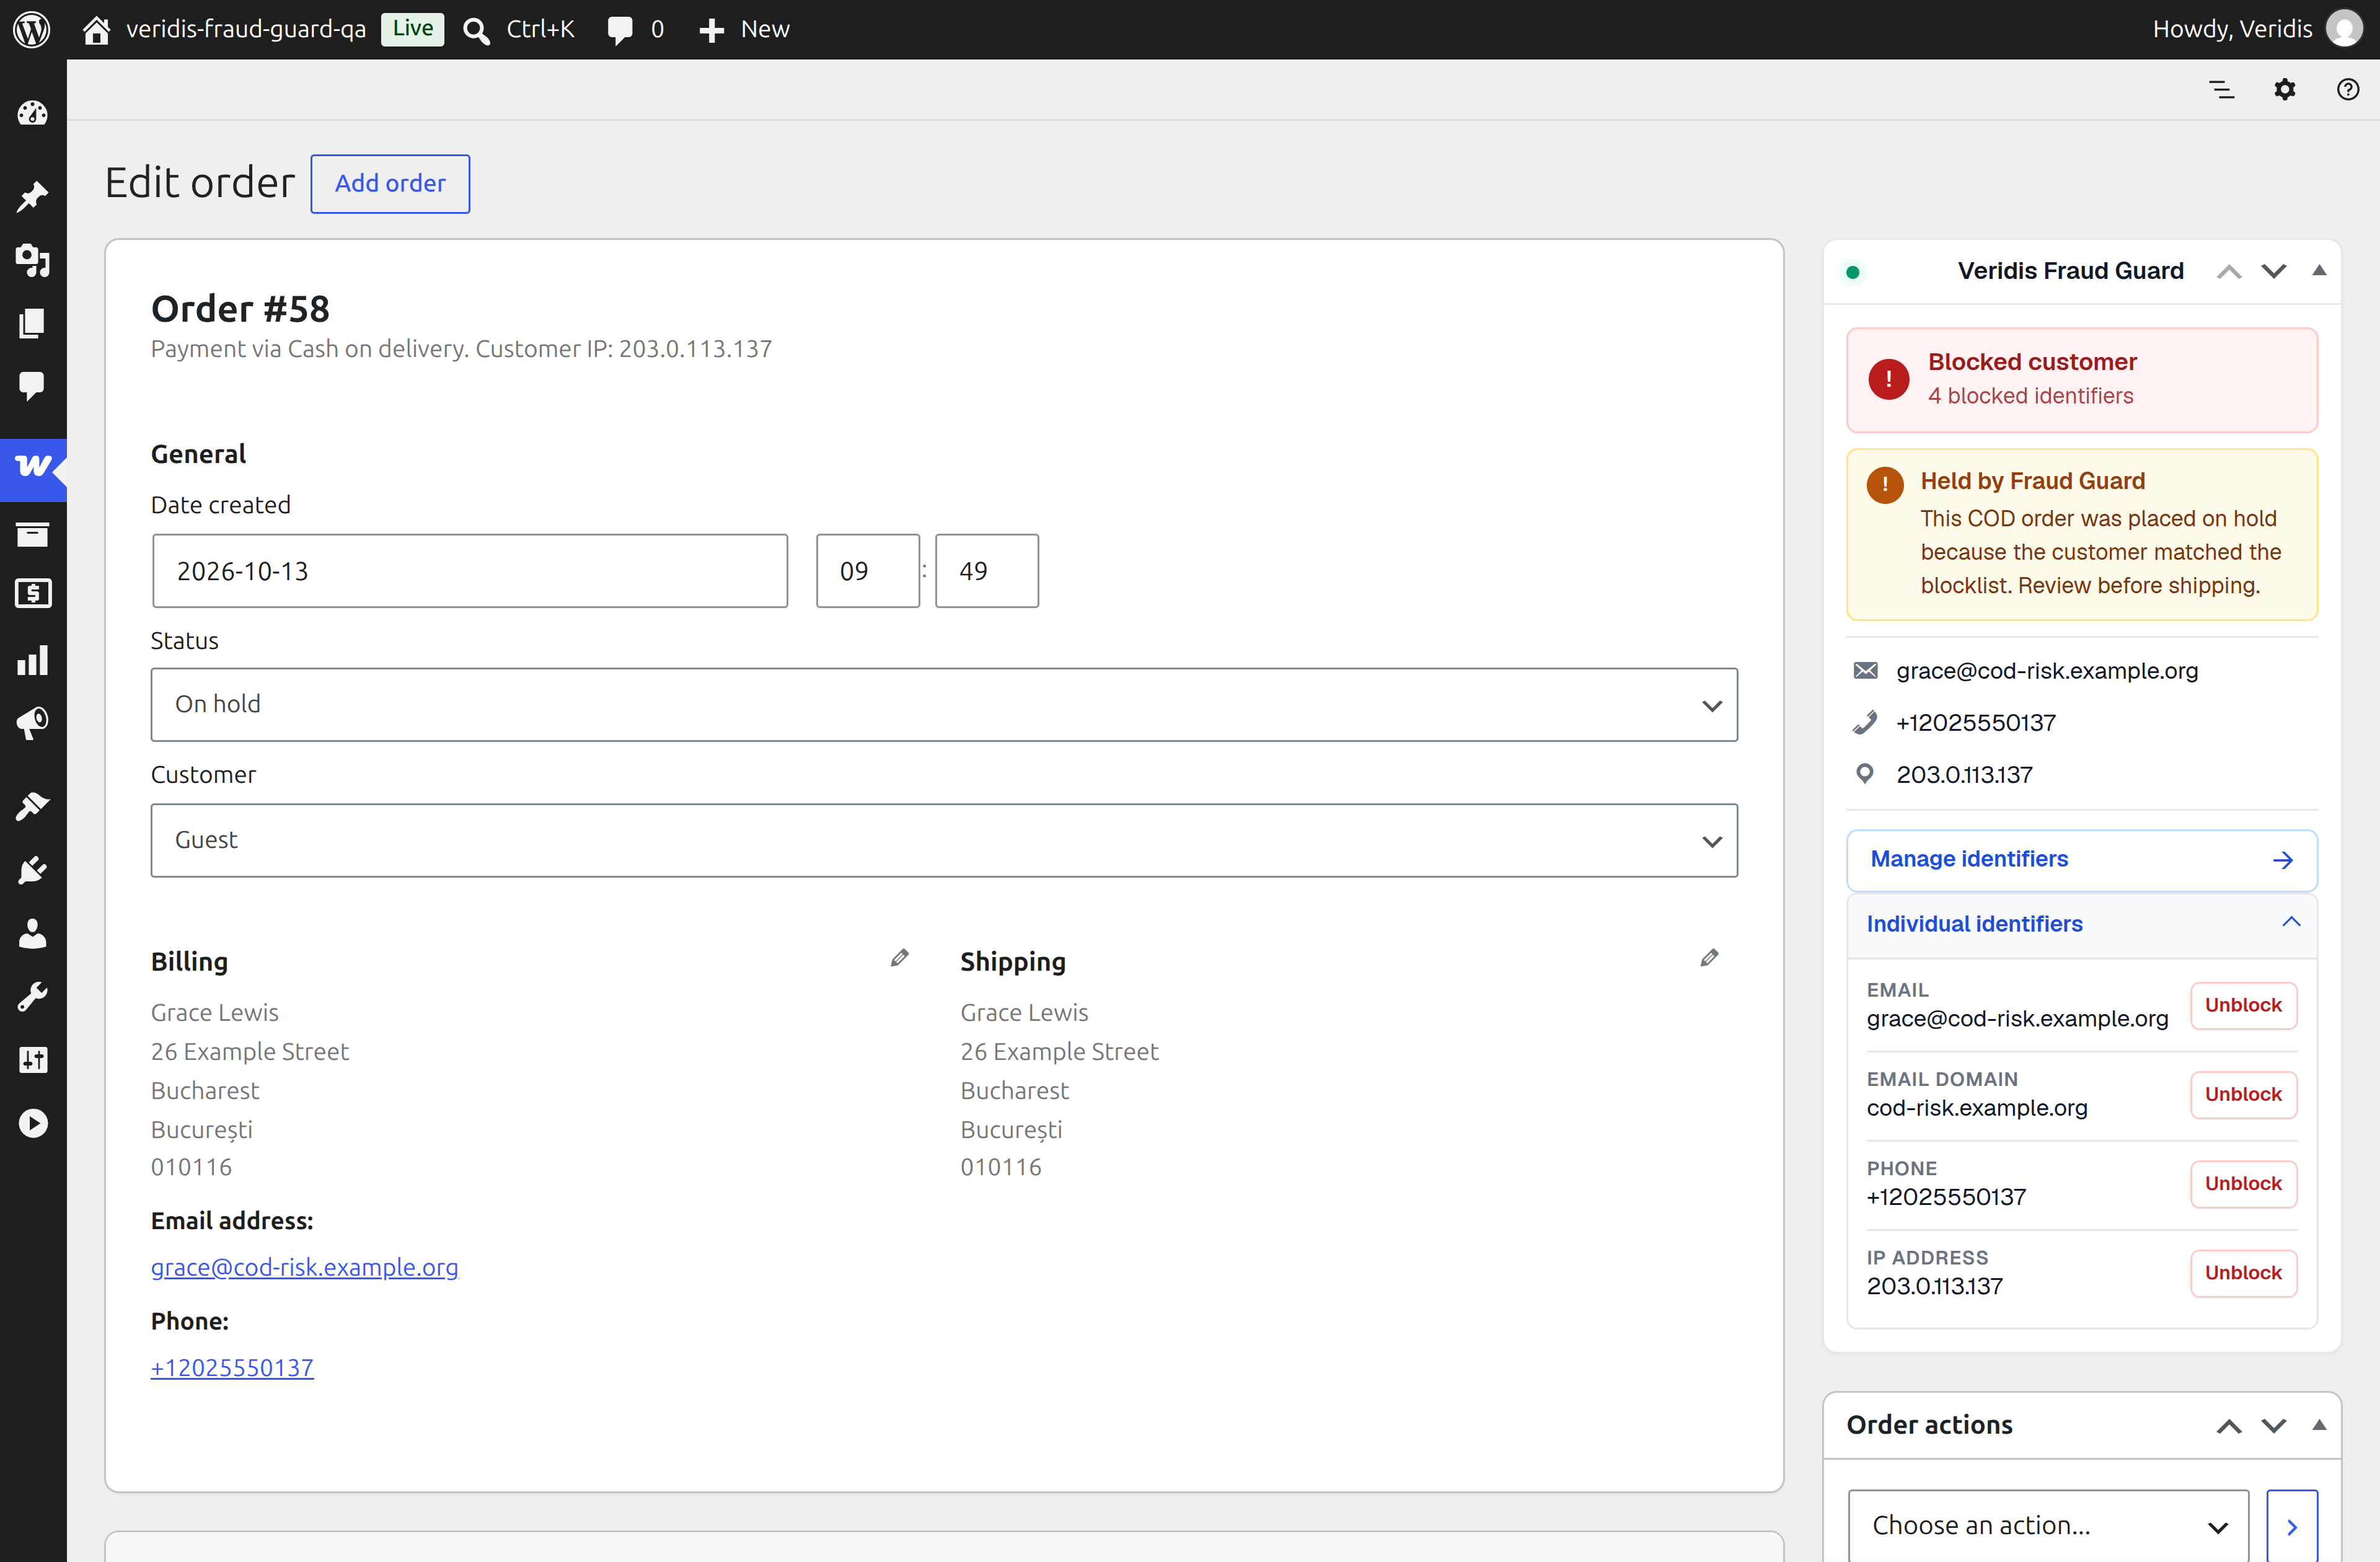Toggle the Order actions panel triangle
2380x1562 pixels.
(2319, 1426)
